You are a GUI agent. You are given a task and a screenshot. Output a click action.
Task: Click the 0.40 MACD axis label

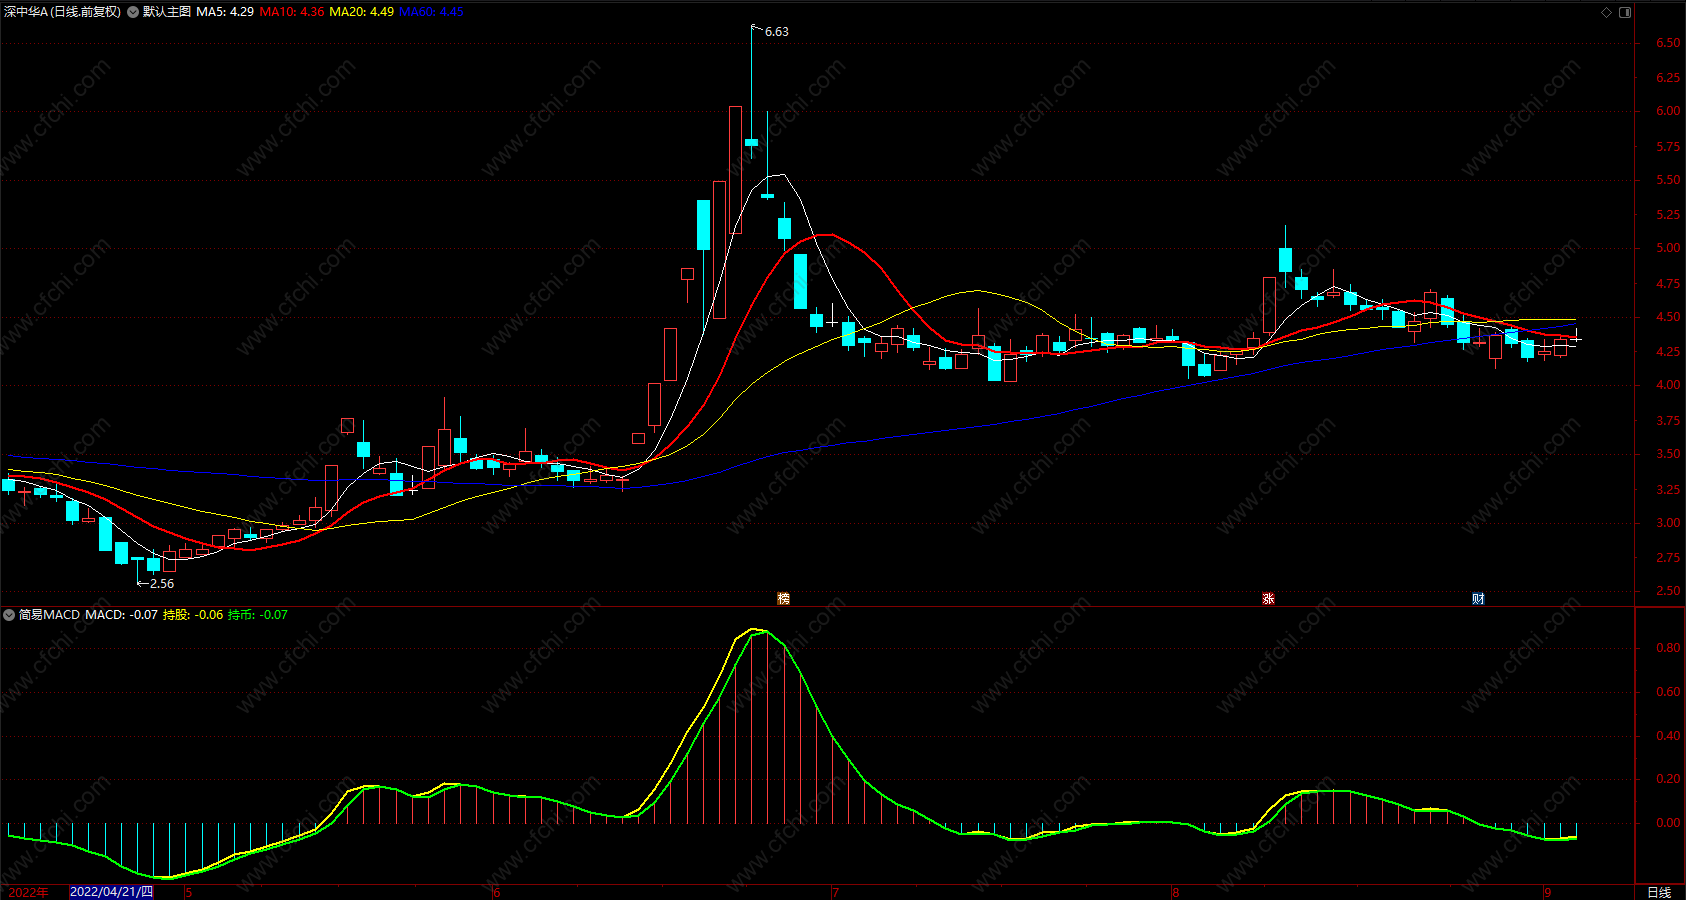click(x=1668, y=736)
